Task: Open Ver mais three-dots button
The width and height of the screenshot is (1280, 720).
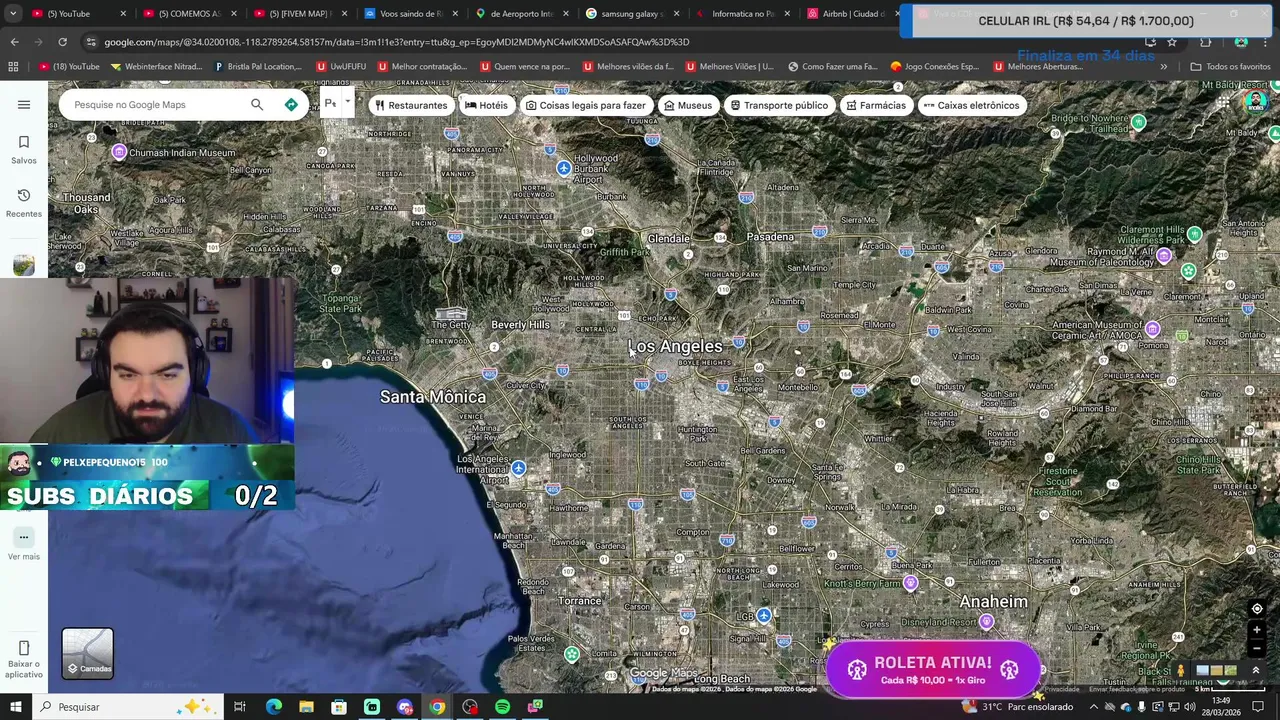Action: (24, 537)
